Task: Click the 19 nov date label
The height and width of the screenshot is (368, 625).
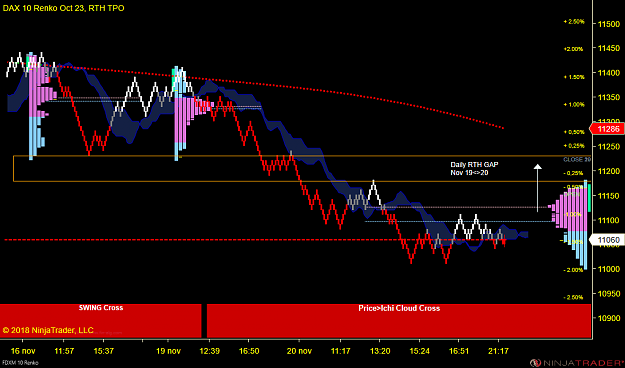Action: (x=168, y=351)
